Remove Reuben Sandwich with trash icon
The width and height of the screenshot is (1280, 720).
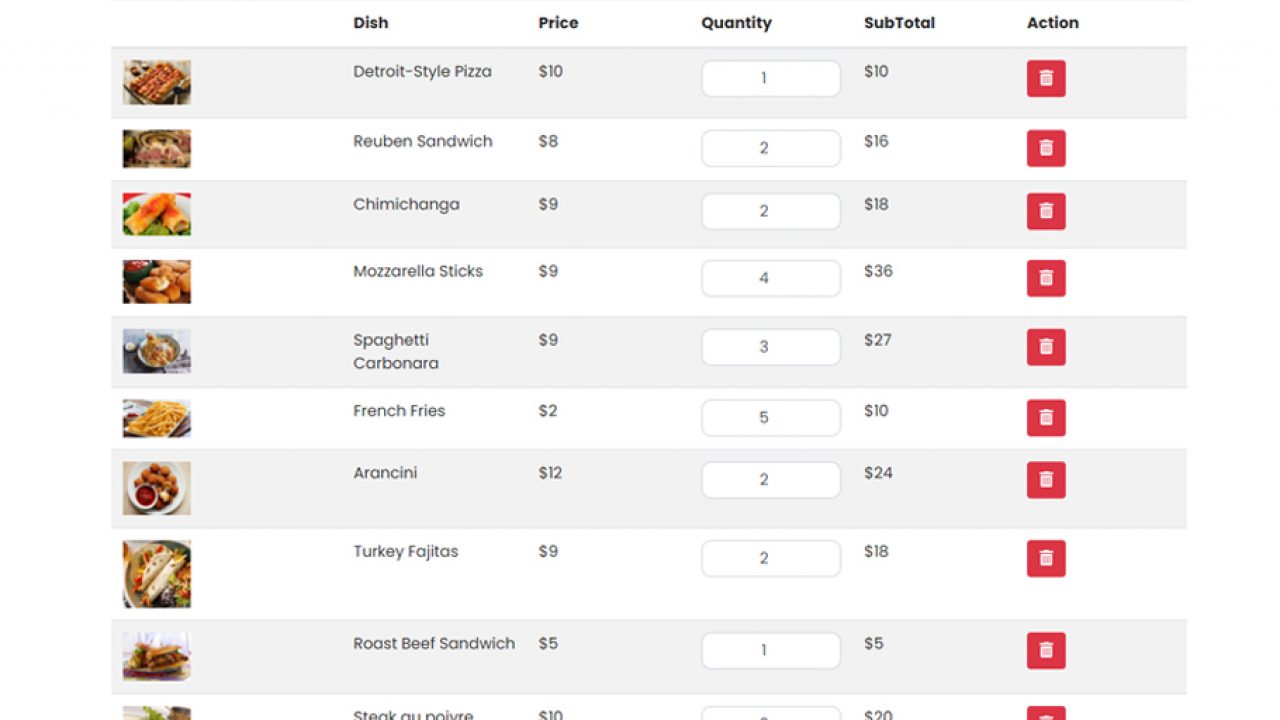(x=1046, y=148)
